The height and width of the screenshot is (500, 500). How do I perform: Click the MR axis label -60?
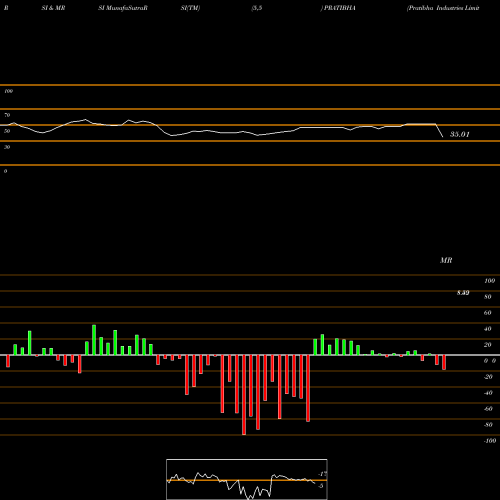488,409
